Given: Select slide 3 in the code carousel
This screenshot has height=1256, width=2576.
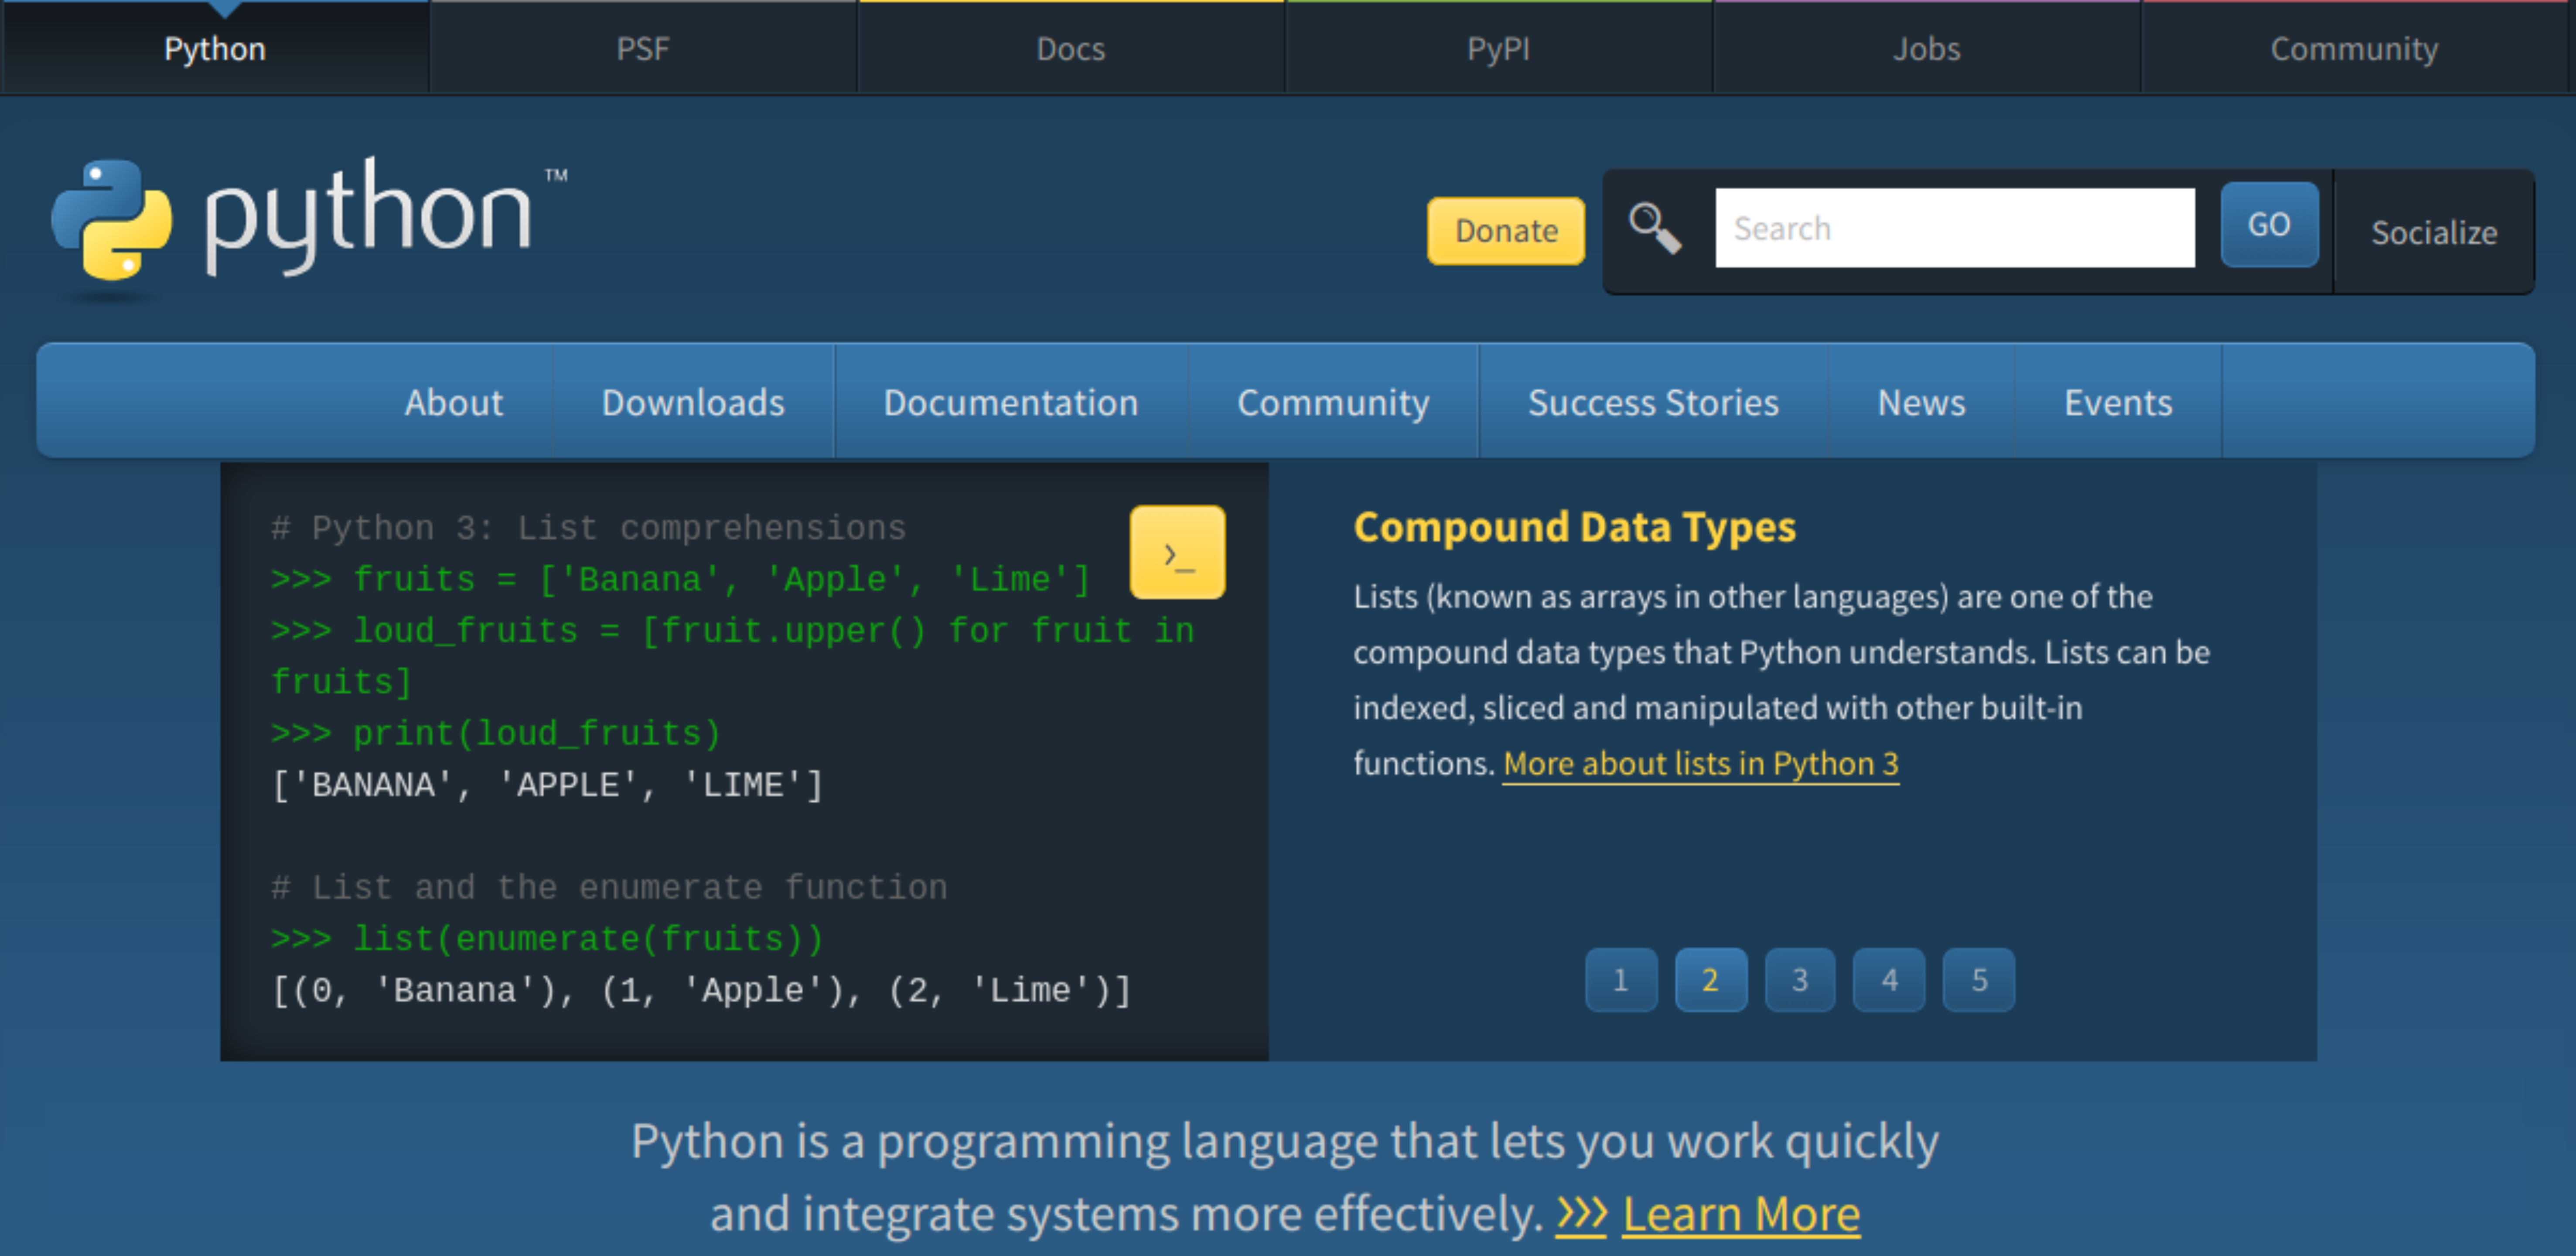Looking at the screenshot, I should tap(1799, 980).
